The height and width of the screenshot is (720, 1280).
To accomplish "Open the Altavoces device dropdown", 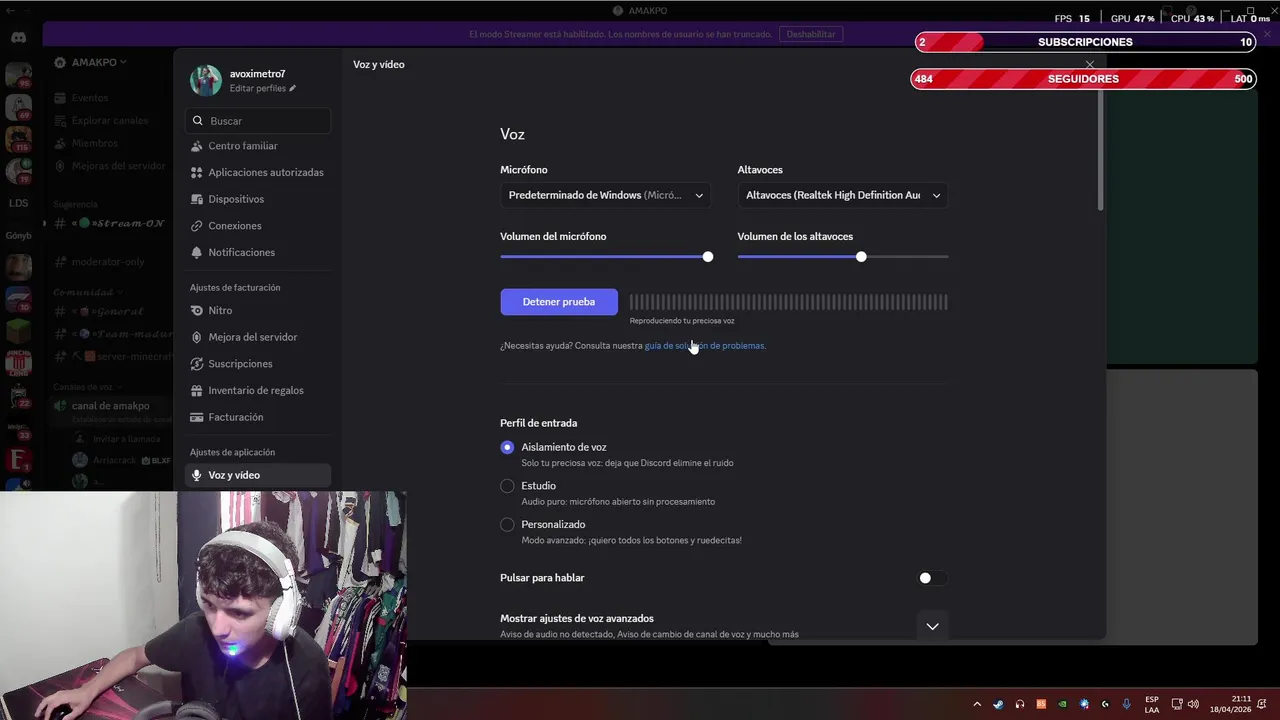I will point(843,195).
